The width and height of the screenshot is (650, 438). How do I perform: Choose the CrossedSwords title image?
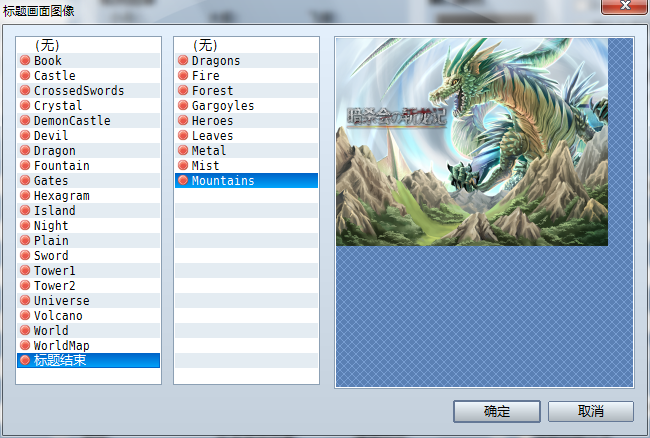(88, 90)
